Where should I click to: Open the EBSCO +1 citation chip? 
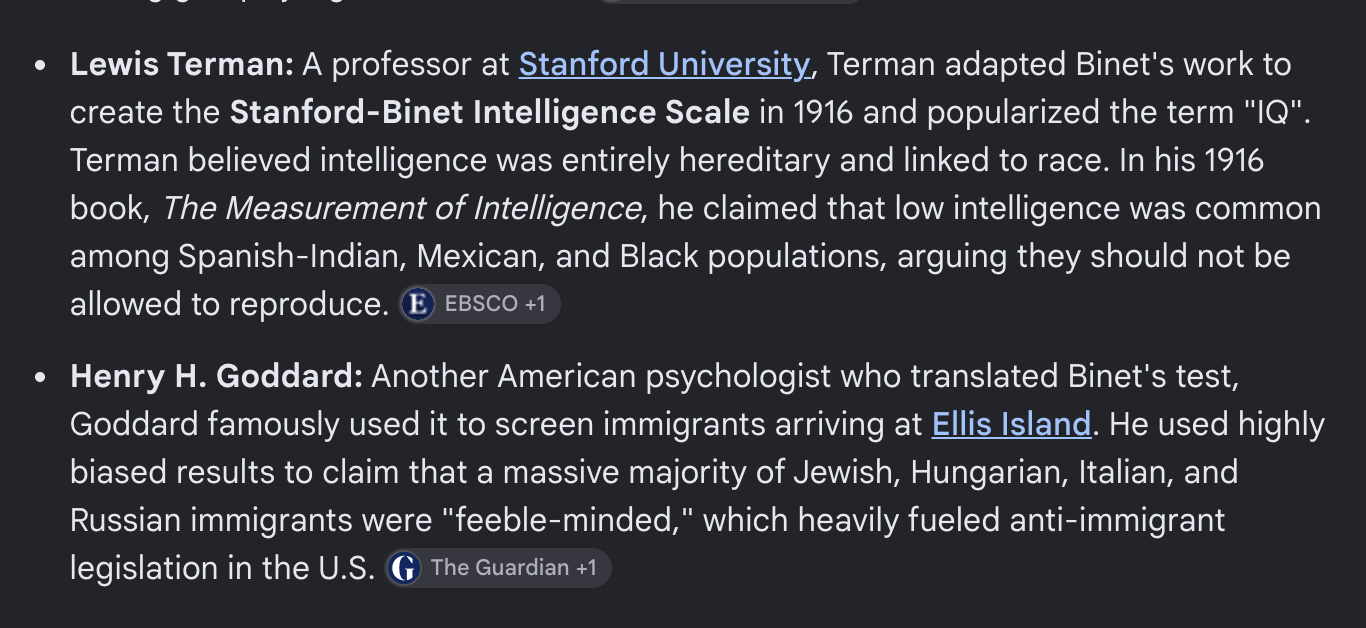(x=480, y=304)
